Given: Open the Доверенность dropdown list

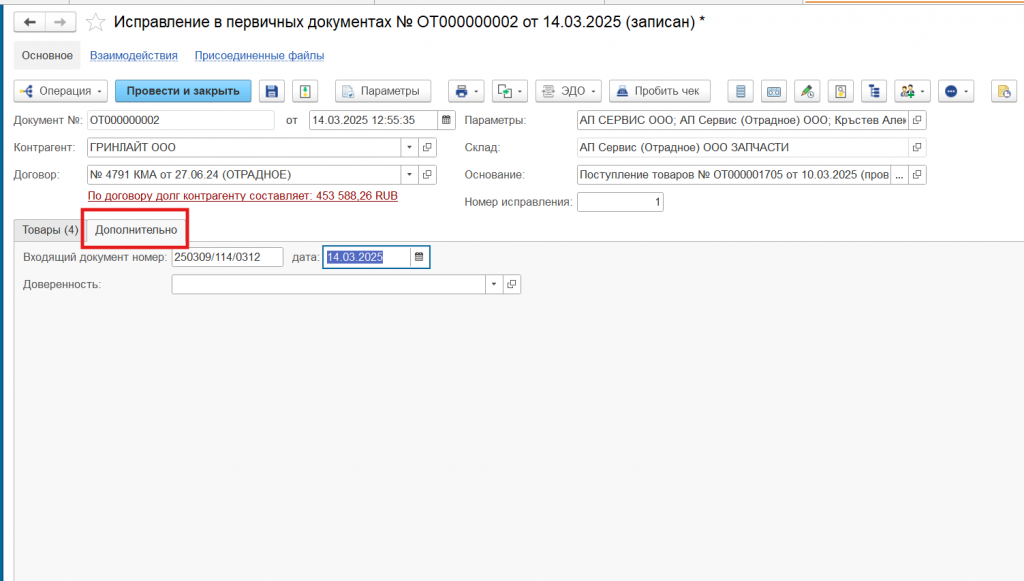Looking at the screenshot, I should pos(492,285).
